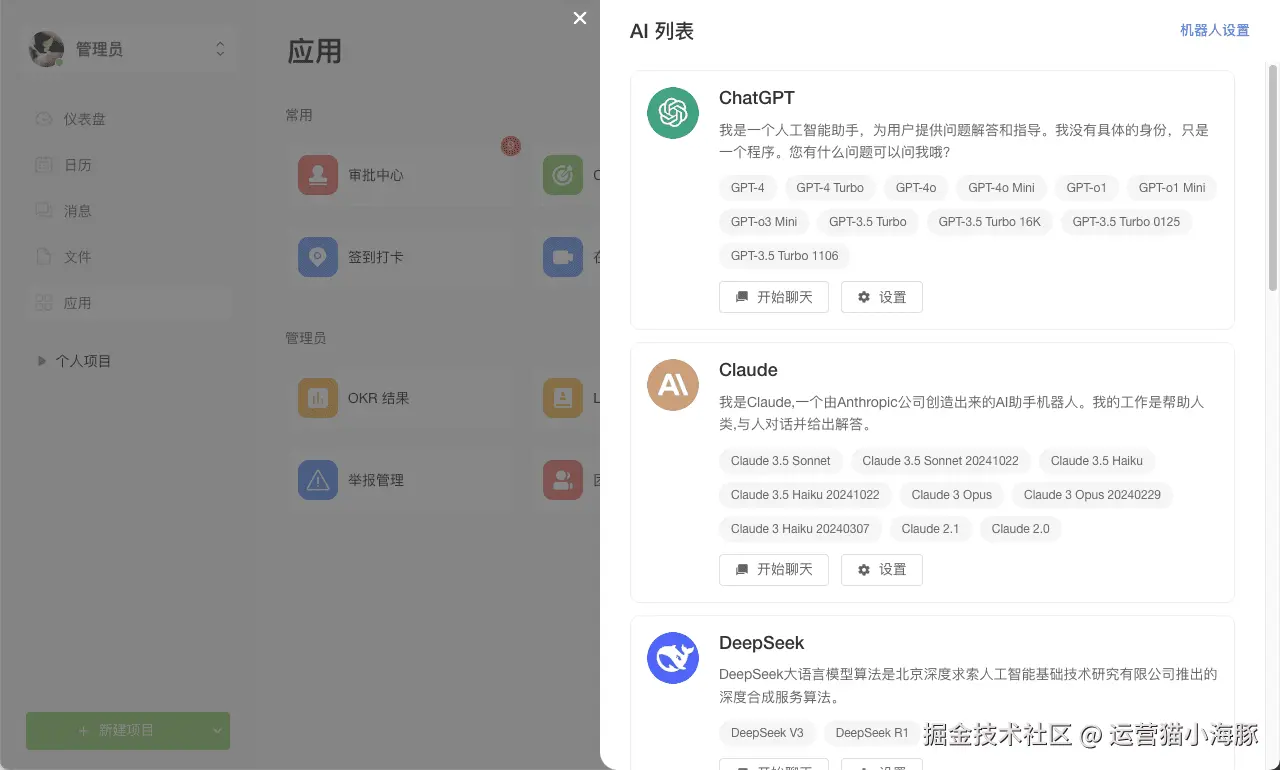
Task: Go to 日历 in the sidebar
Action: coord(129,165)
